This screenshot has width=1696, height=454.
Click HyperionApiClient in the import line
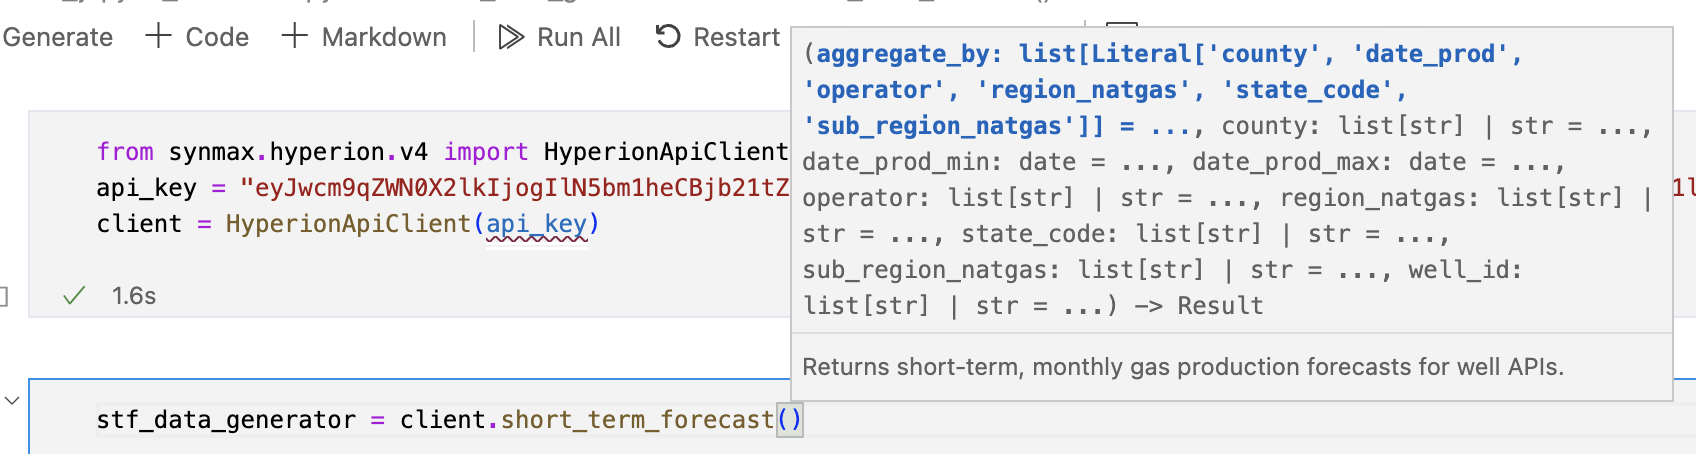[666, 152]
